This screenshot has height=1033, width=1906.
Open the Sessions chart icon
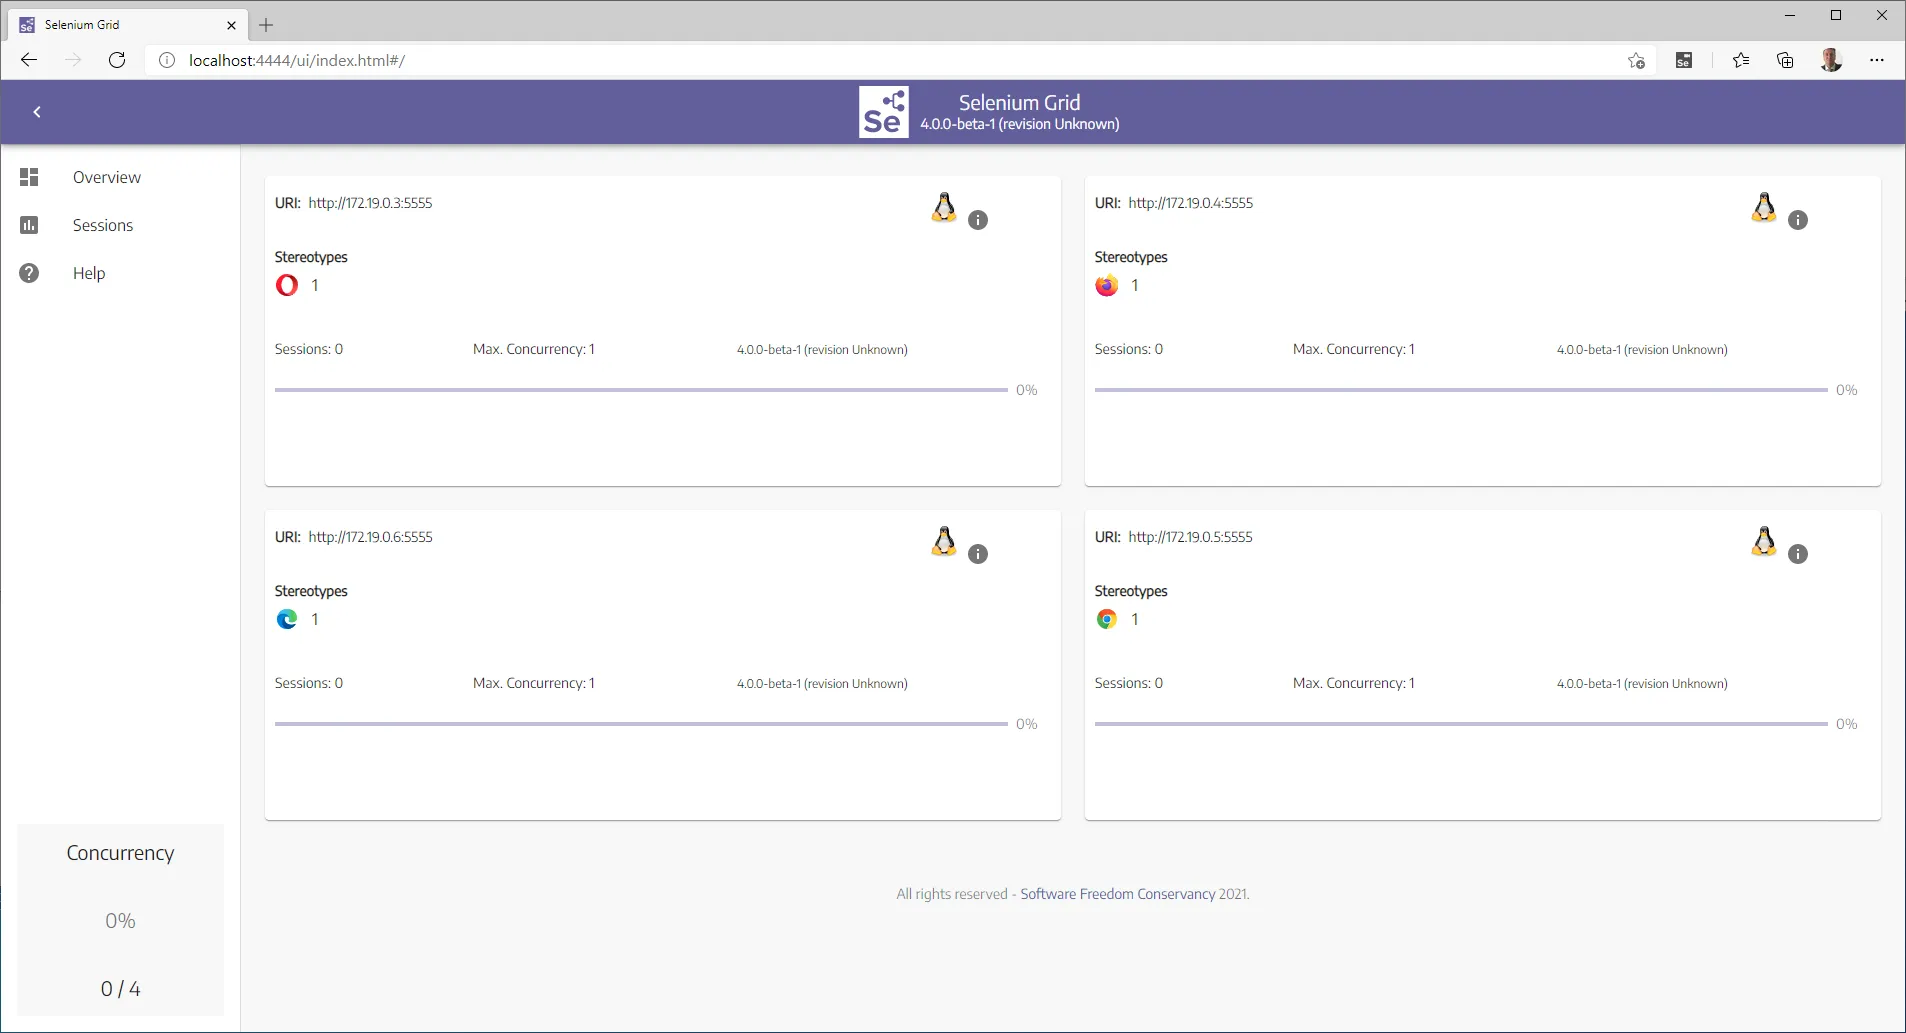[29, 225]
